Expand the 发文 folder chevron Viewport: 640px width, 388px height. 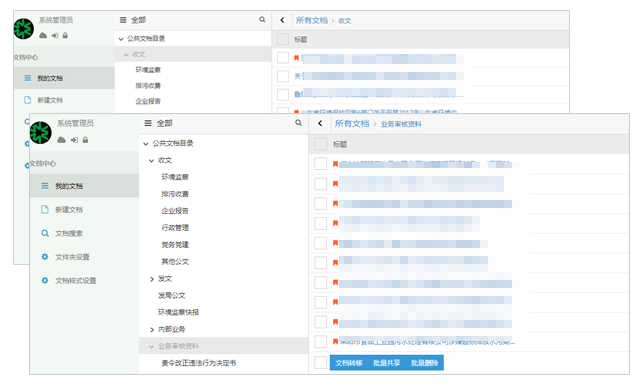152,279
